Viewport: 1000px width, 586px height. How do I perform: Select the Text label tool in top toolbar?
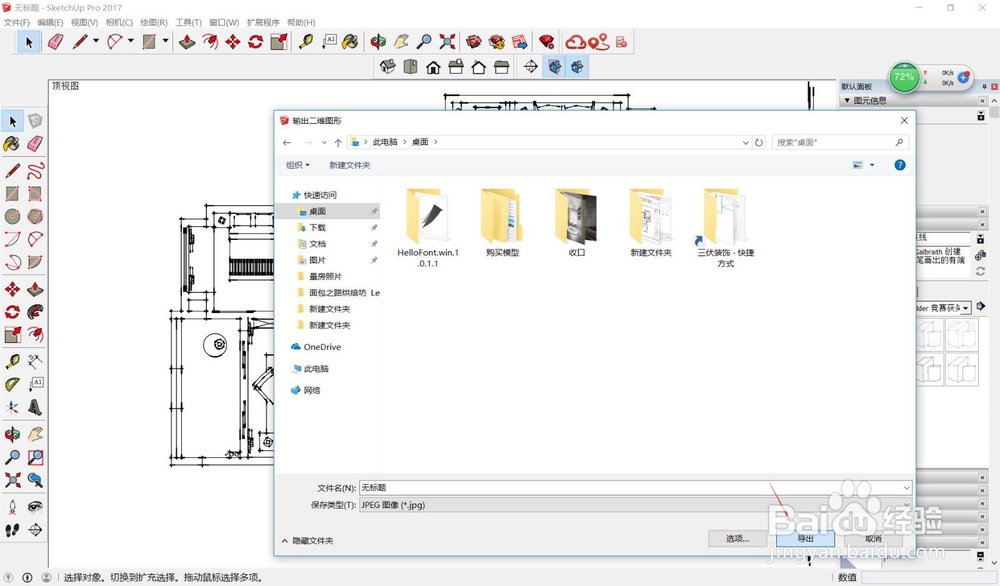pyautogui.click(x=329, y=42)
